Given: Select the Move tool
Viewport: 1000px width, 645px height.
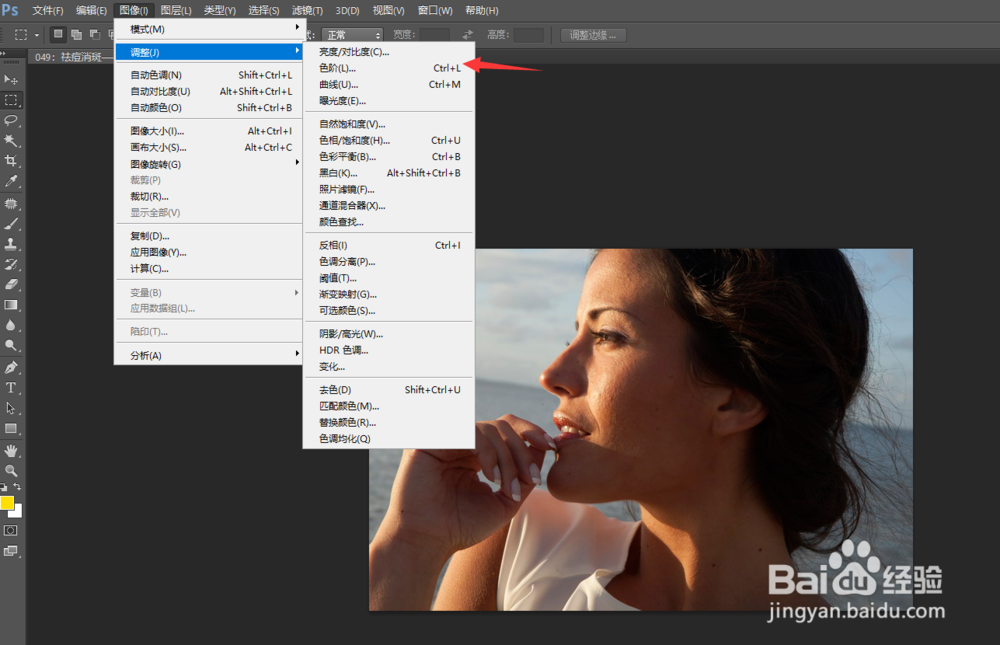Looking at the screenshot, I should (x=11, y=80).
